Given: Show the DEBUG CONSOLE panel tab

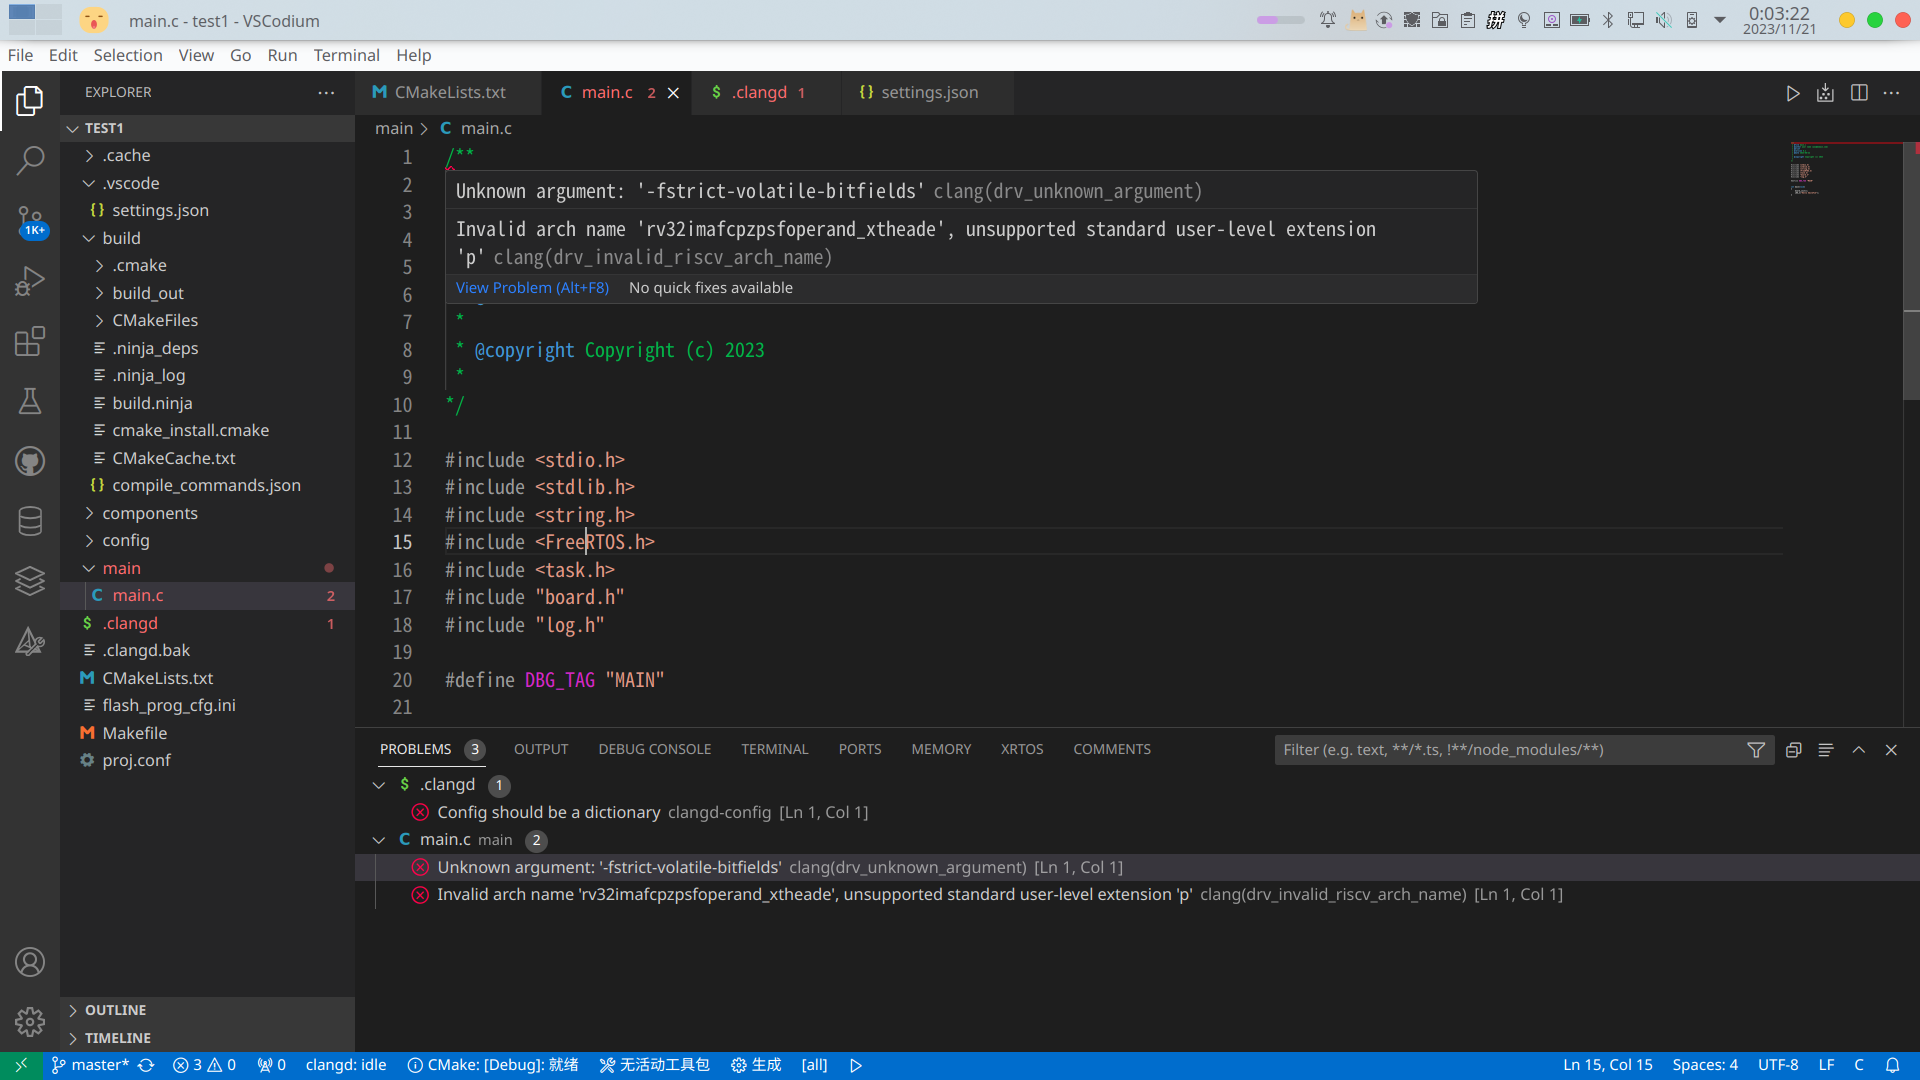Looking at the screenshot, I should click(x=655, y=750).
